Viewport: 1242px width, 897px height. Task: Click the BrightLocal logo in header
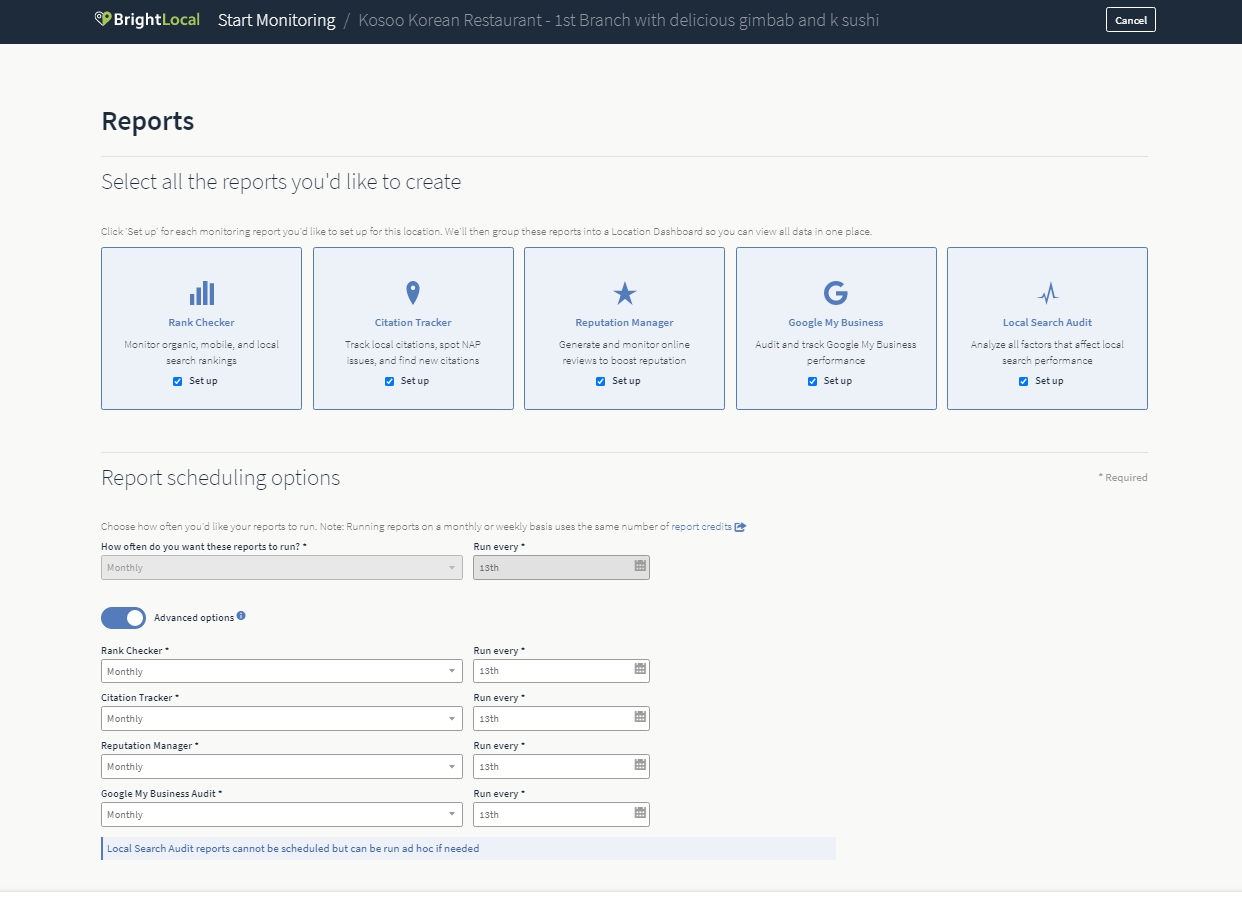tap(147, 20)
